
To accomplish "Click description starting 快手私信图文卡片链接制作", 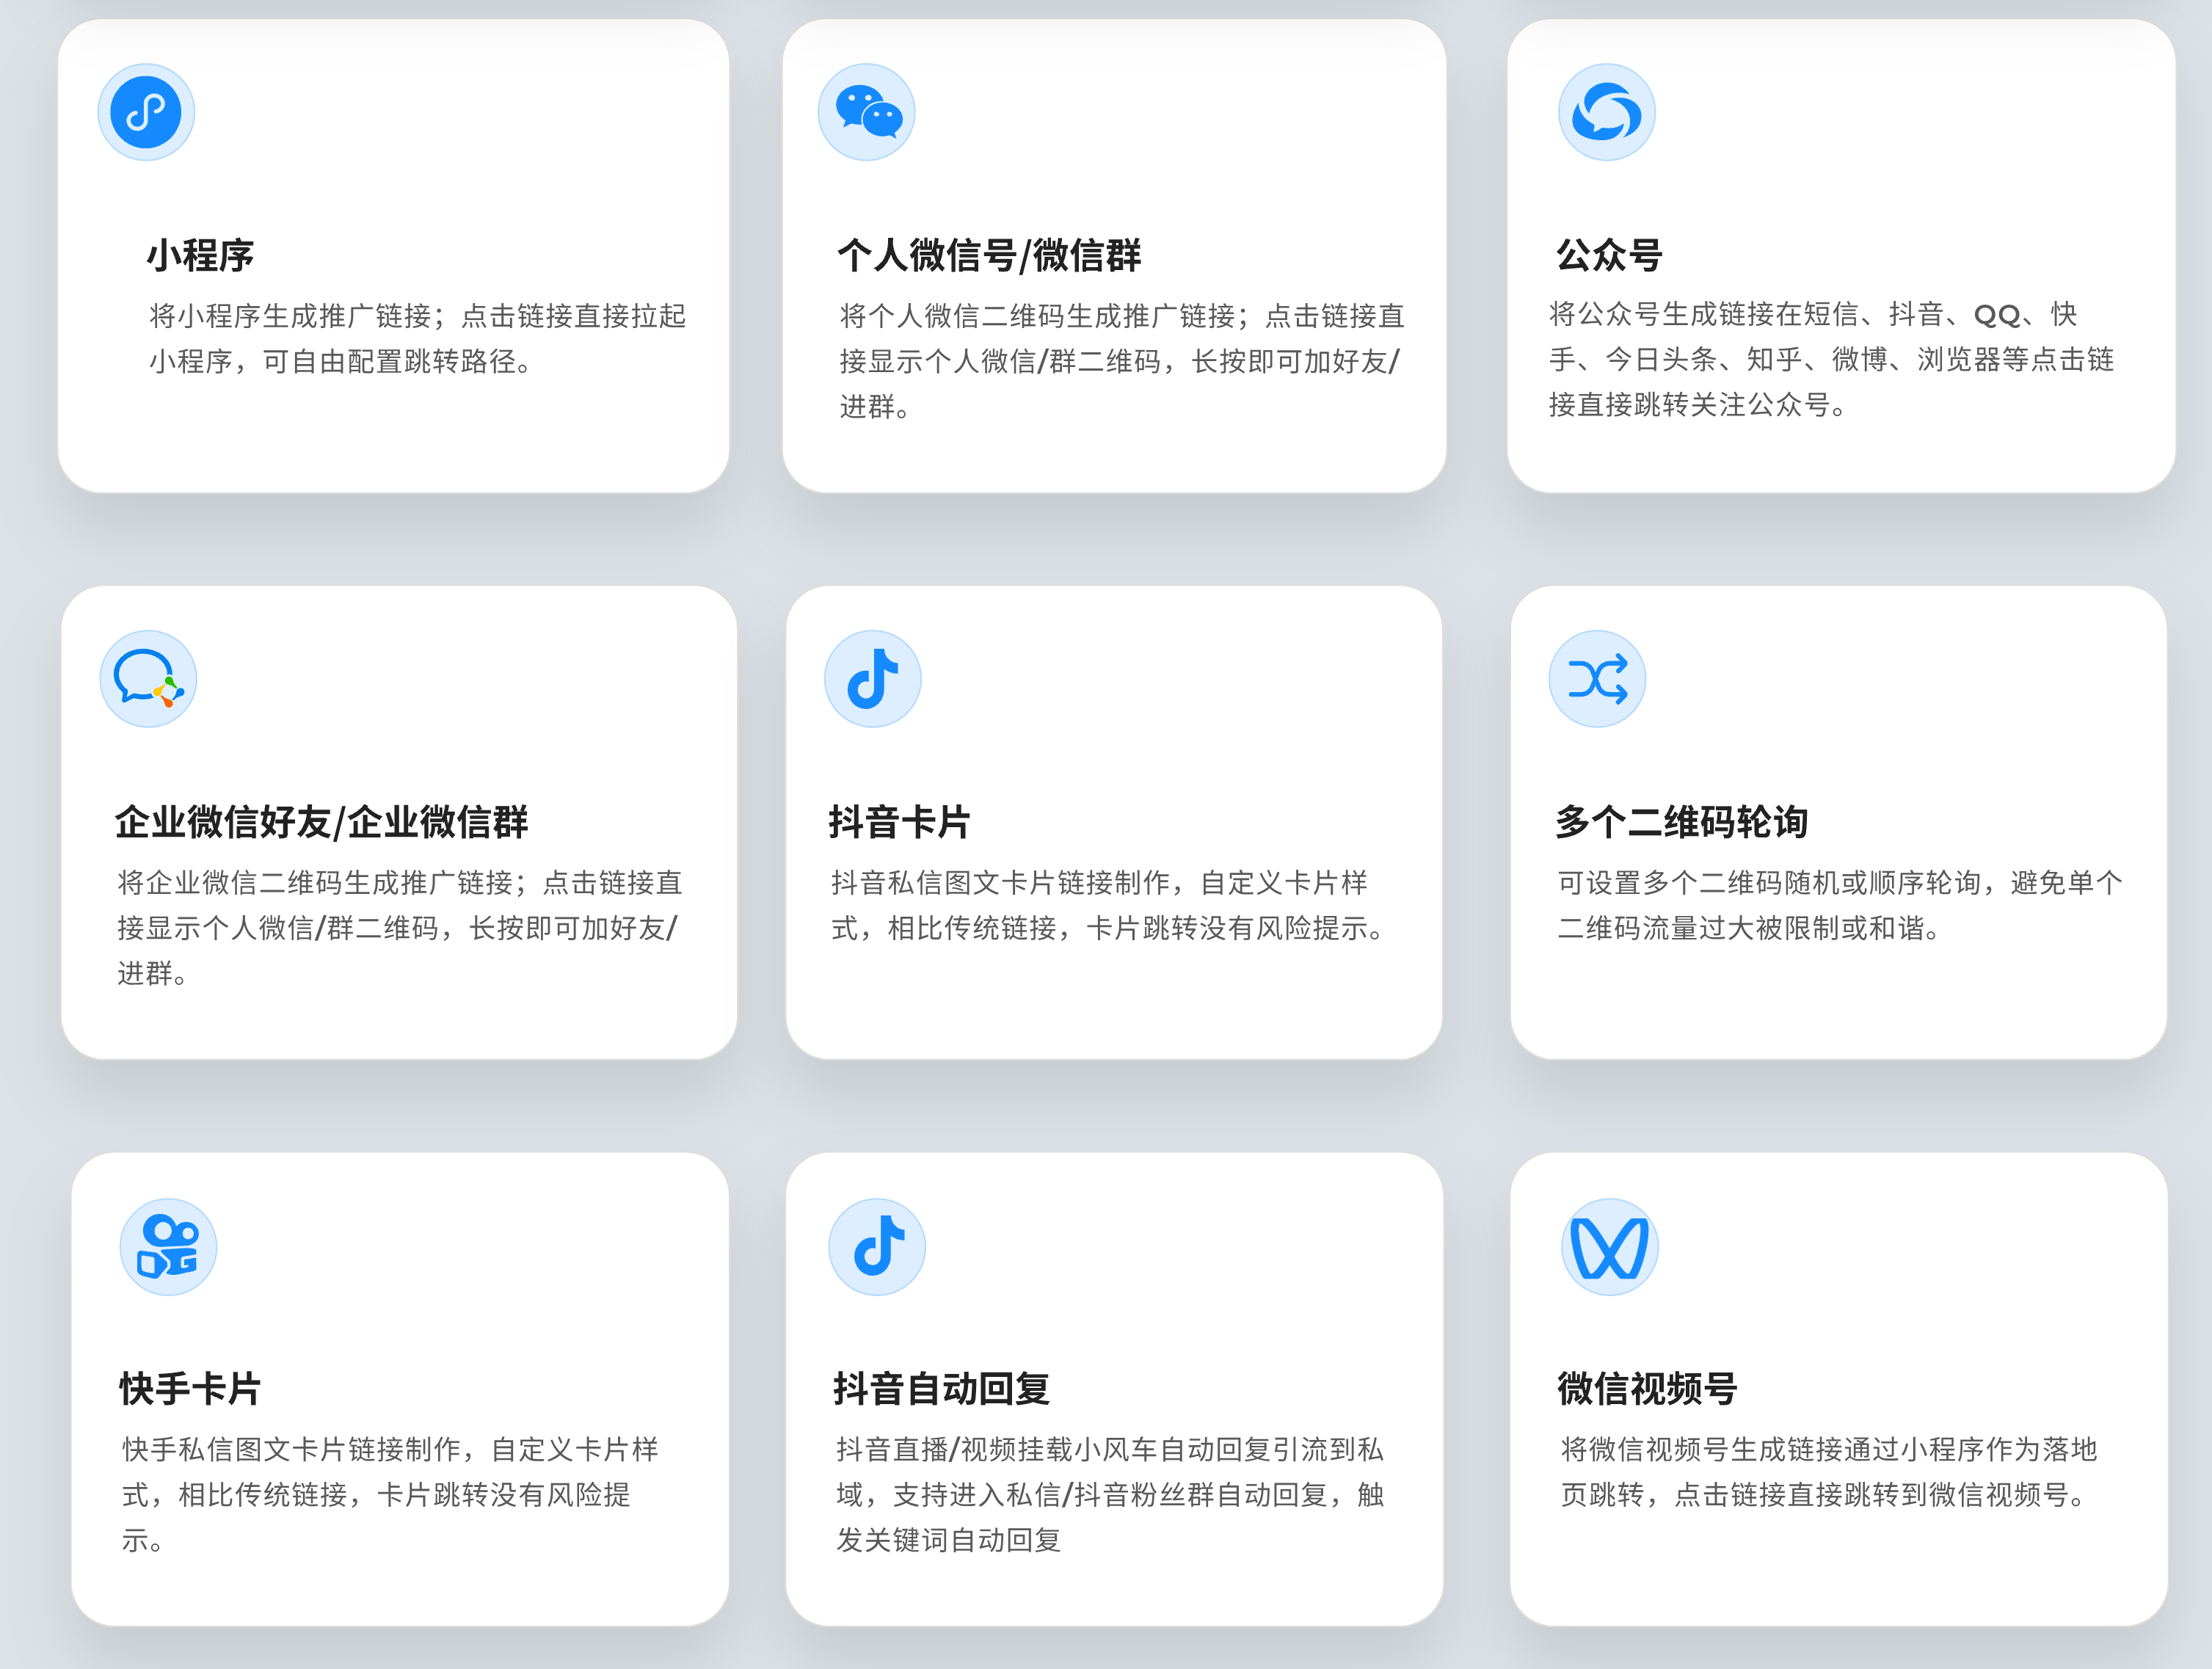I will 390,1495.
